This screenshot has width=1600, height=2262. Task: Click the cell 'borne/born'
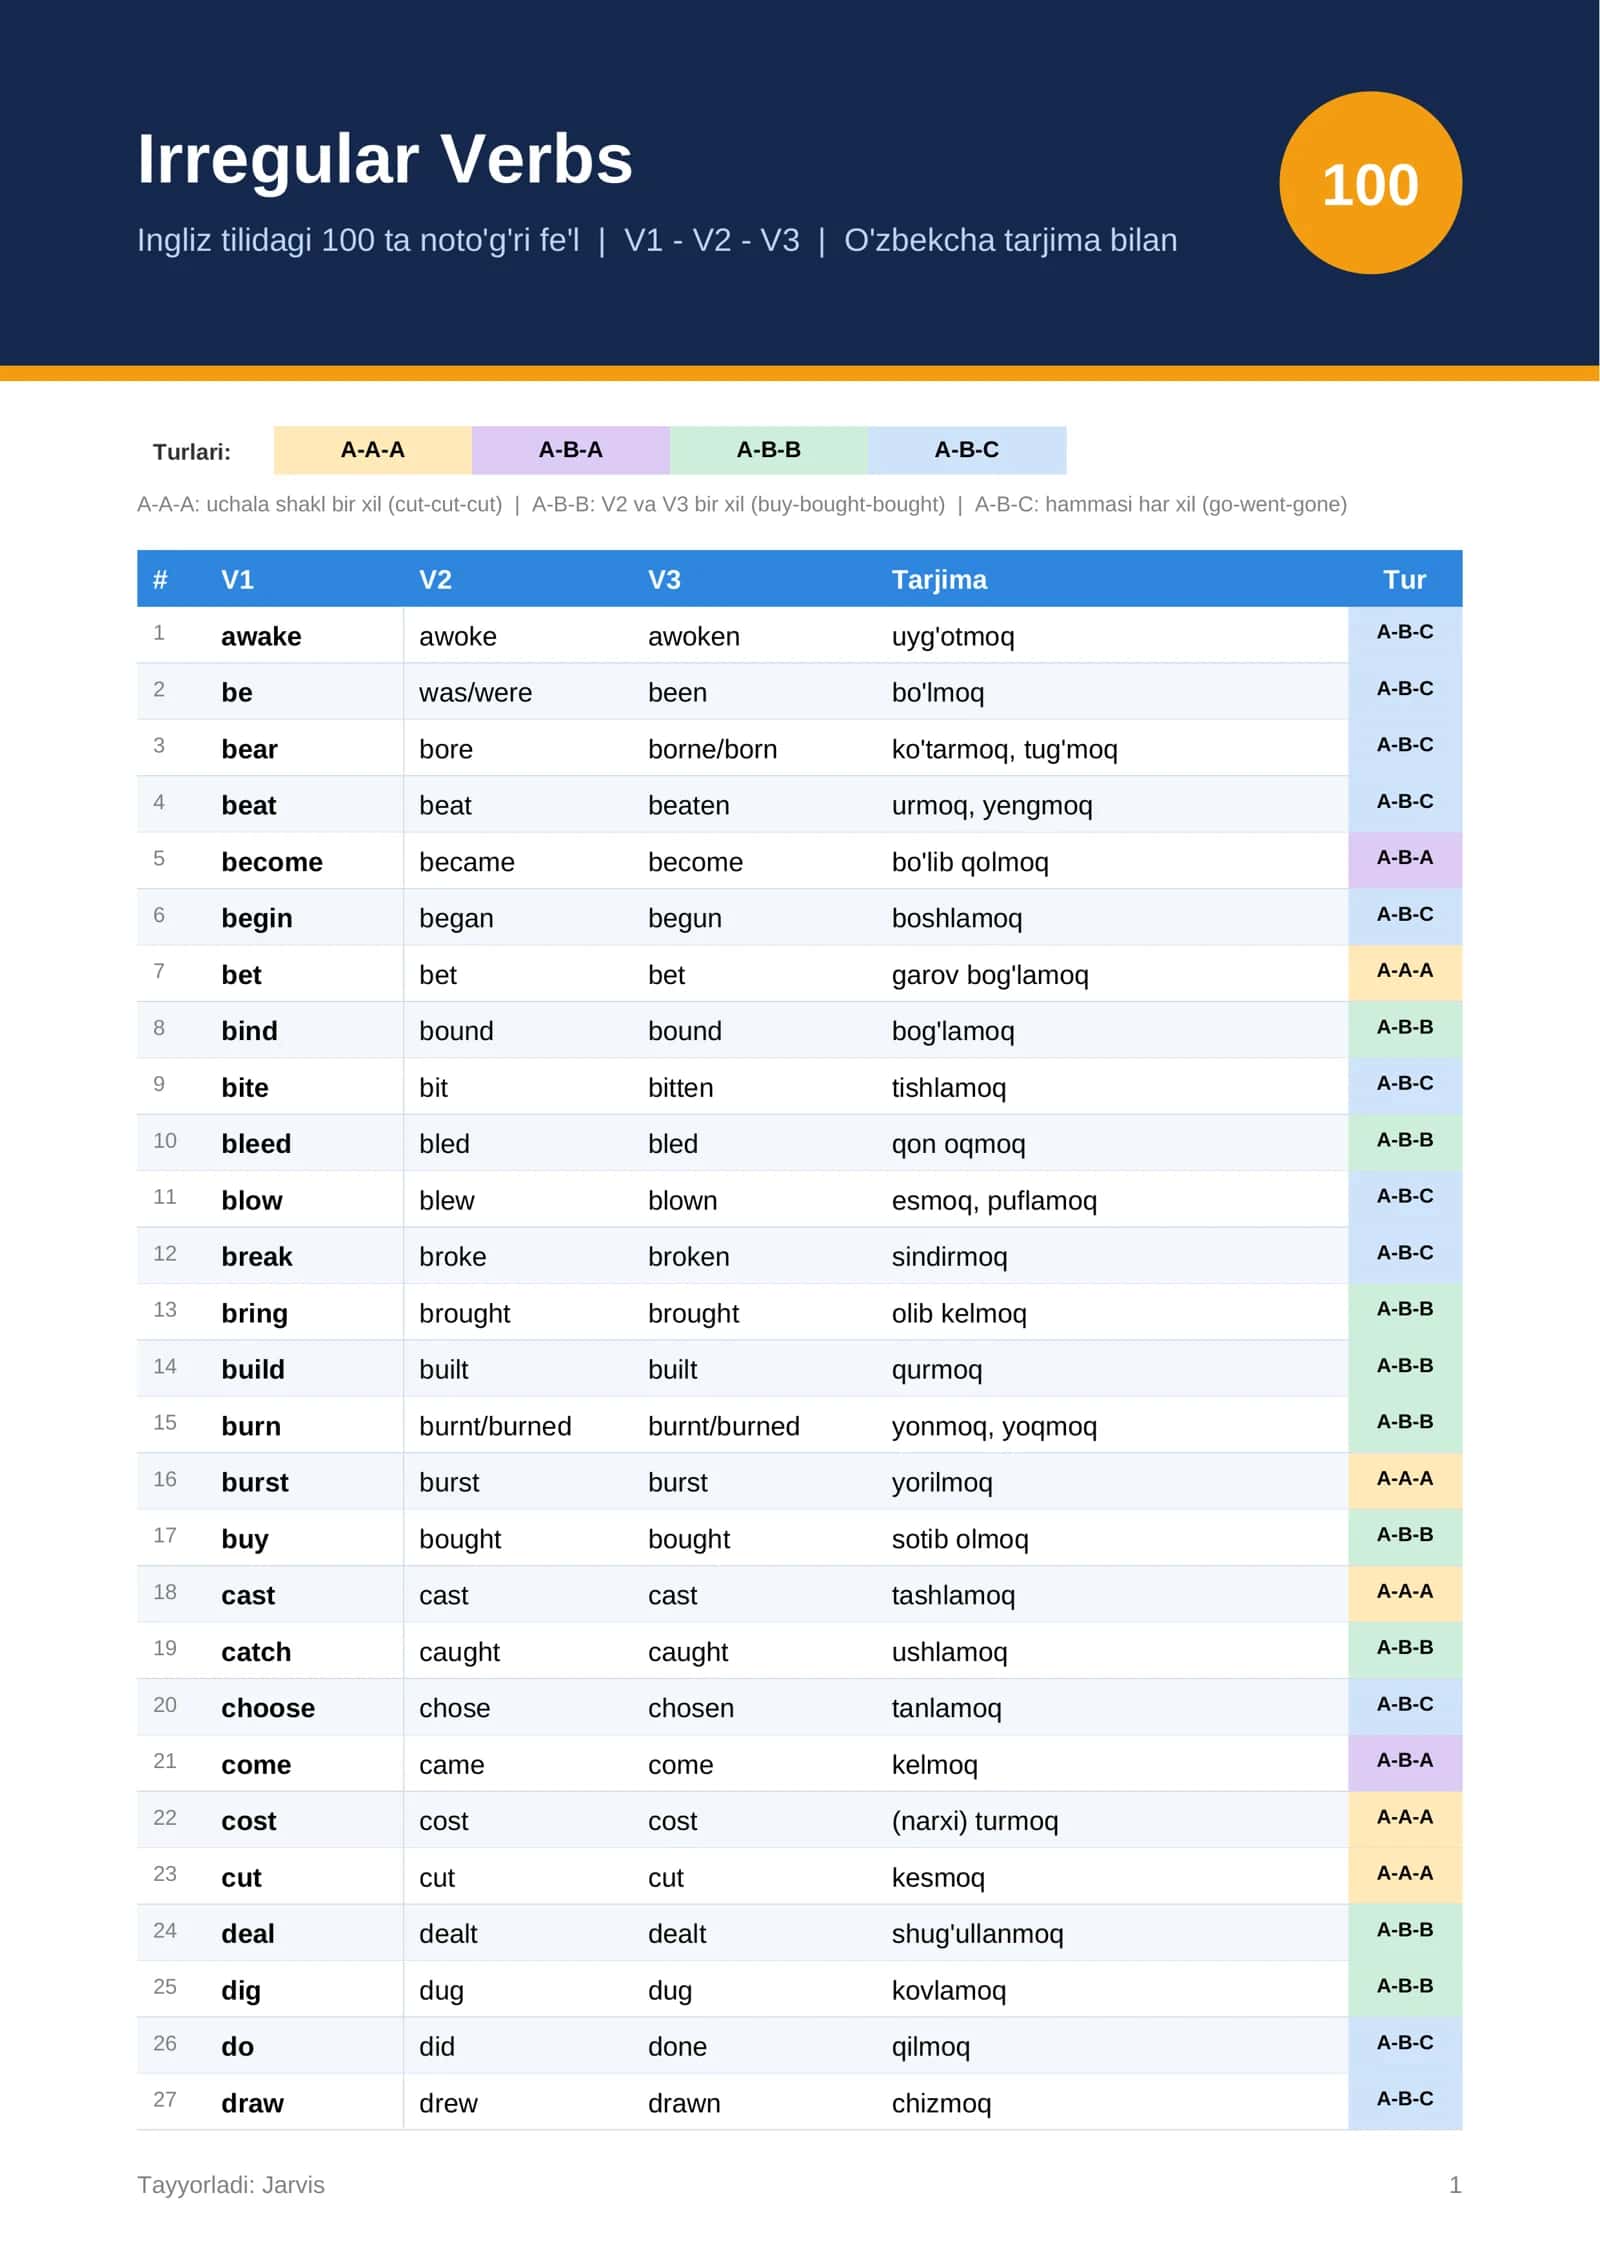712,749
